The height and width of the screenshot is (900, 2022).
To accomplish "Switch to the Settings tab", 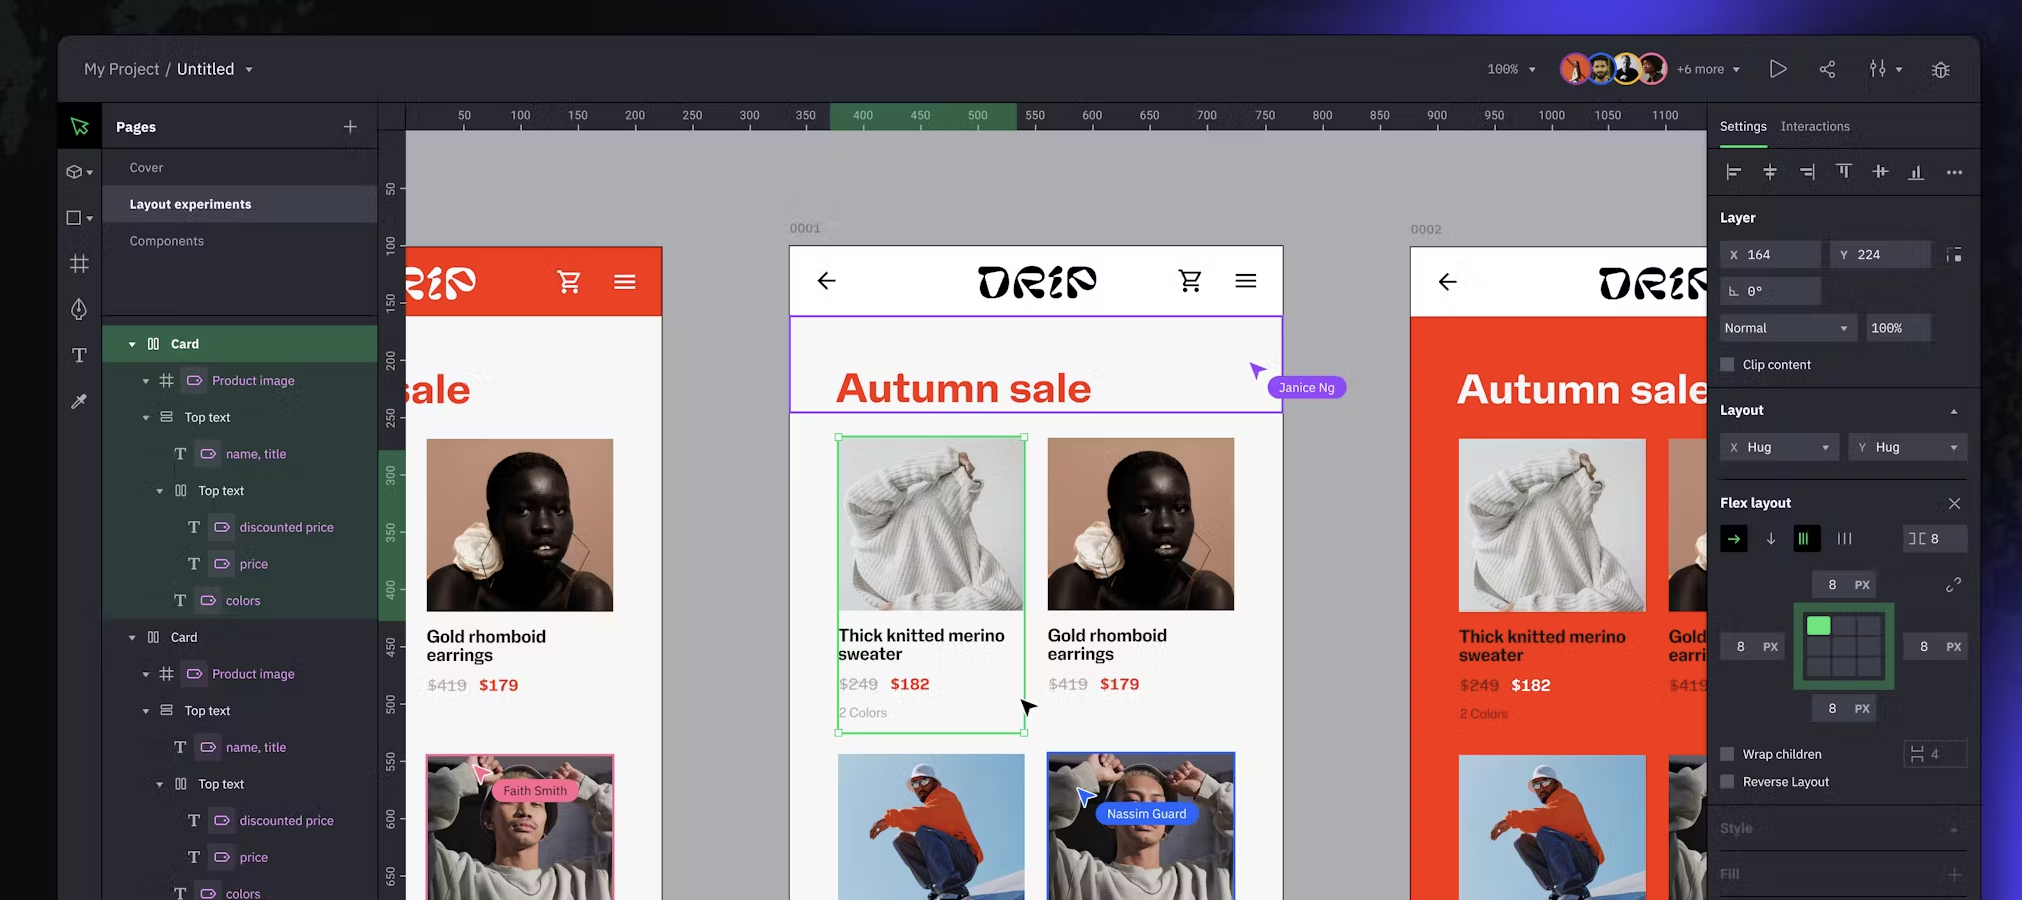I will [1743, 126].
